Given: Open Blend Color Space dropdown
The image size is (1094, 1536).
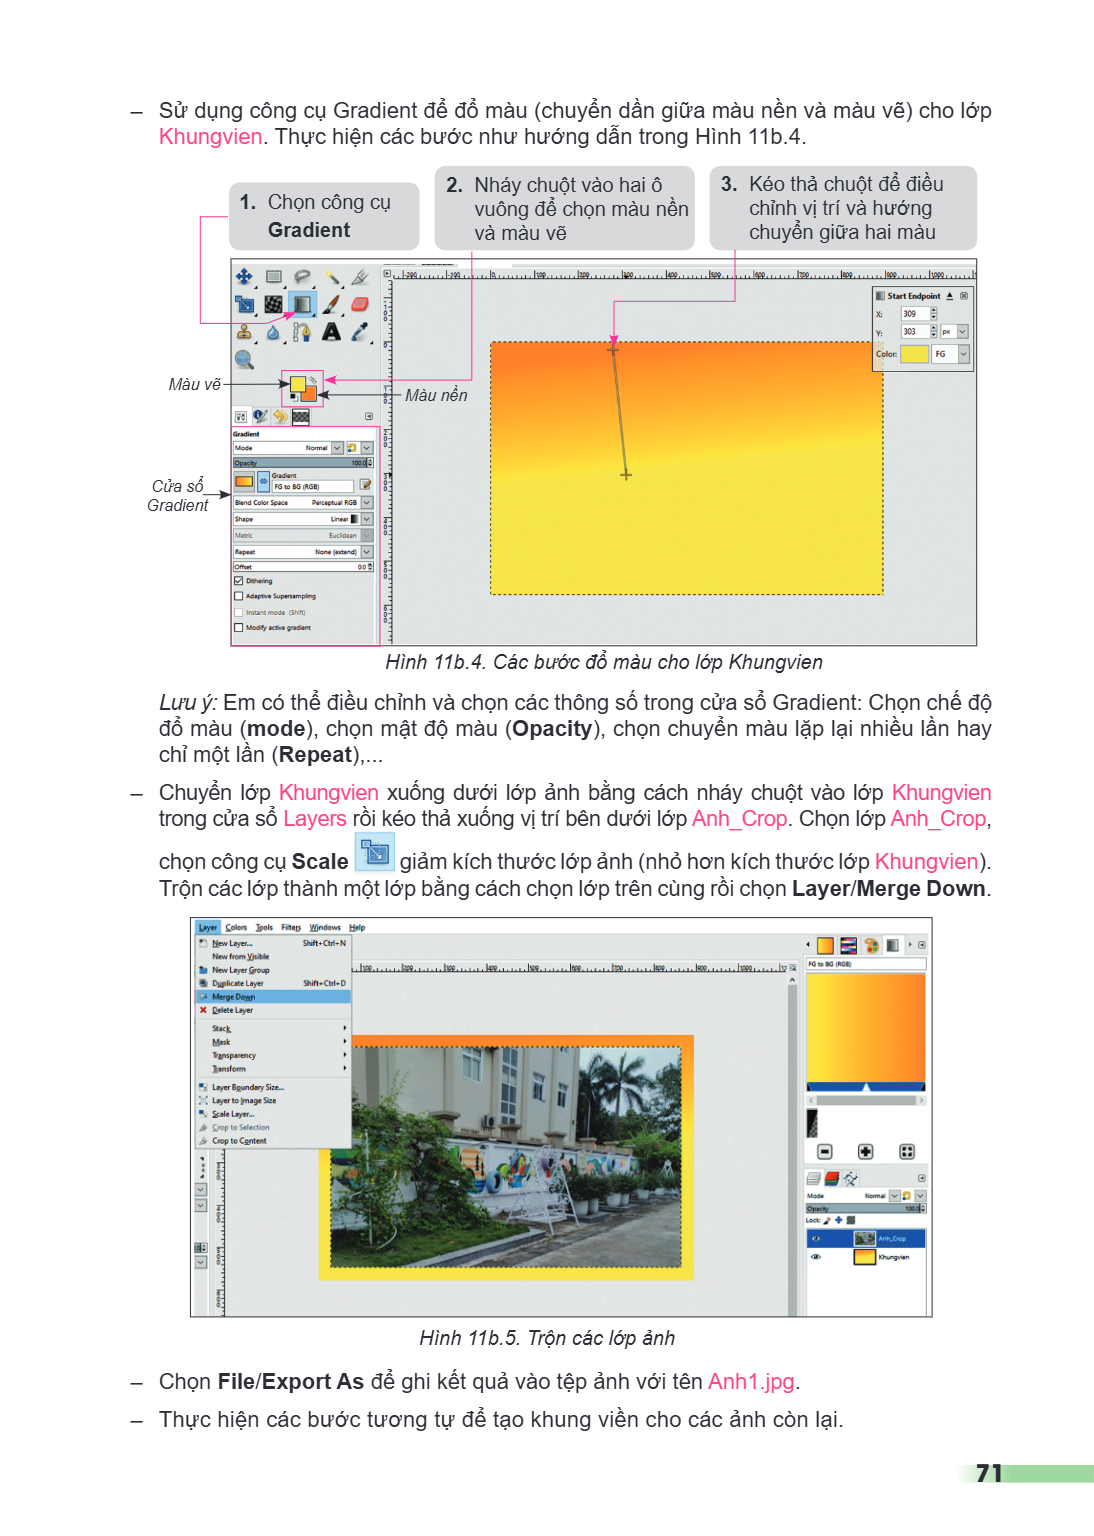Looking at the screenshot, I should coord(367,503).
